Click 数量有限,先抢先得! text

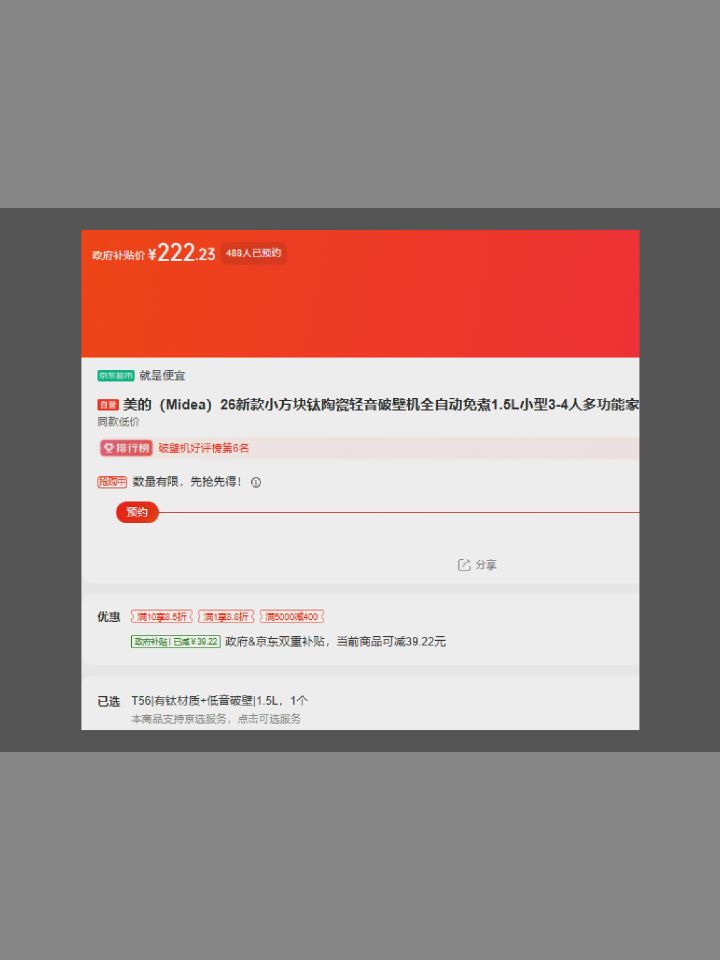(x=187, y=482)
